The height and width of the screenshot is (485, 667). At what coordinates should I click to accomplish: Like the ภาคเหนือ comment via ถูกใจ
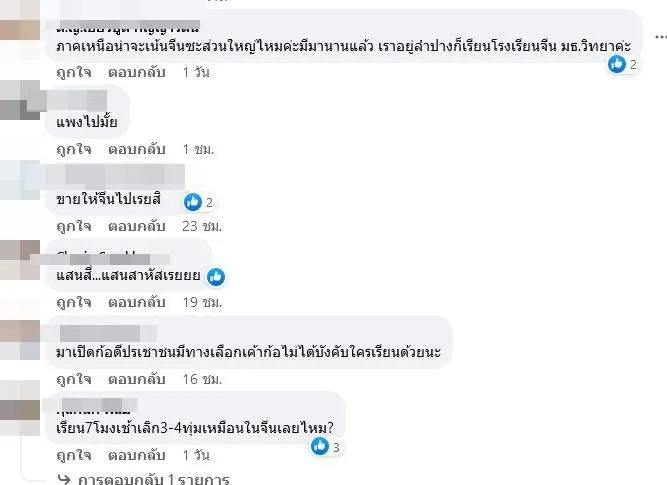tap(73, 73)
